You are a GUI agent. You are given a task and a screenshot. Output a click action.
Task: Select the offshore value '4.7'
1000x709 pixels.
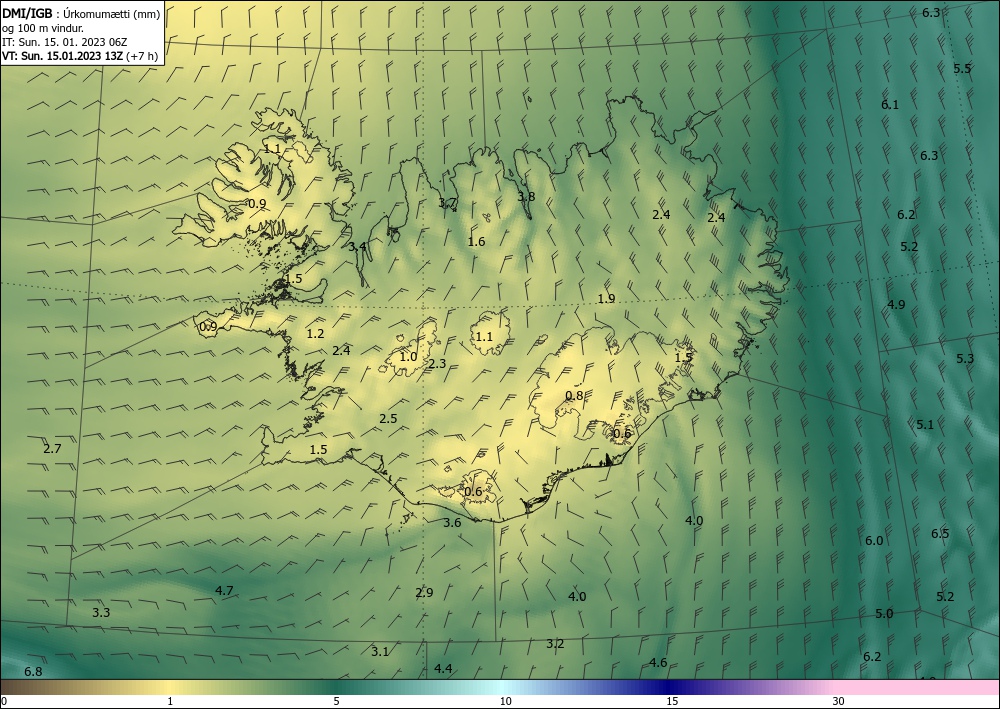[x=224, y=590]
